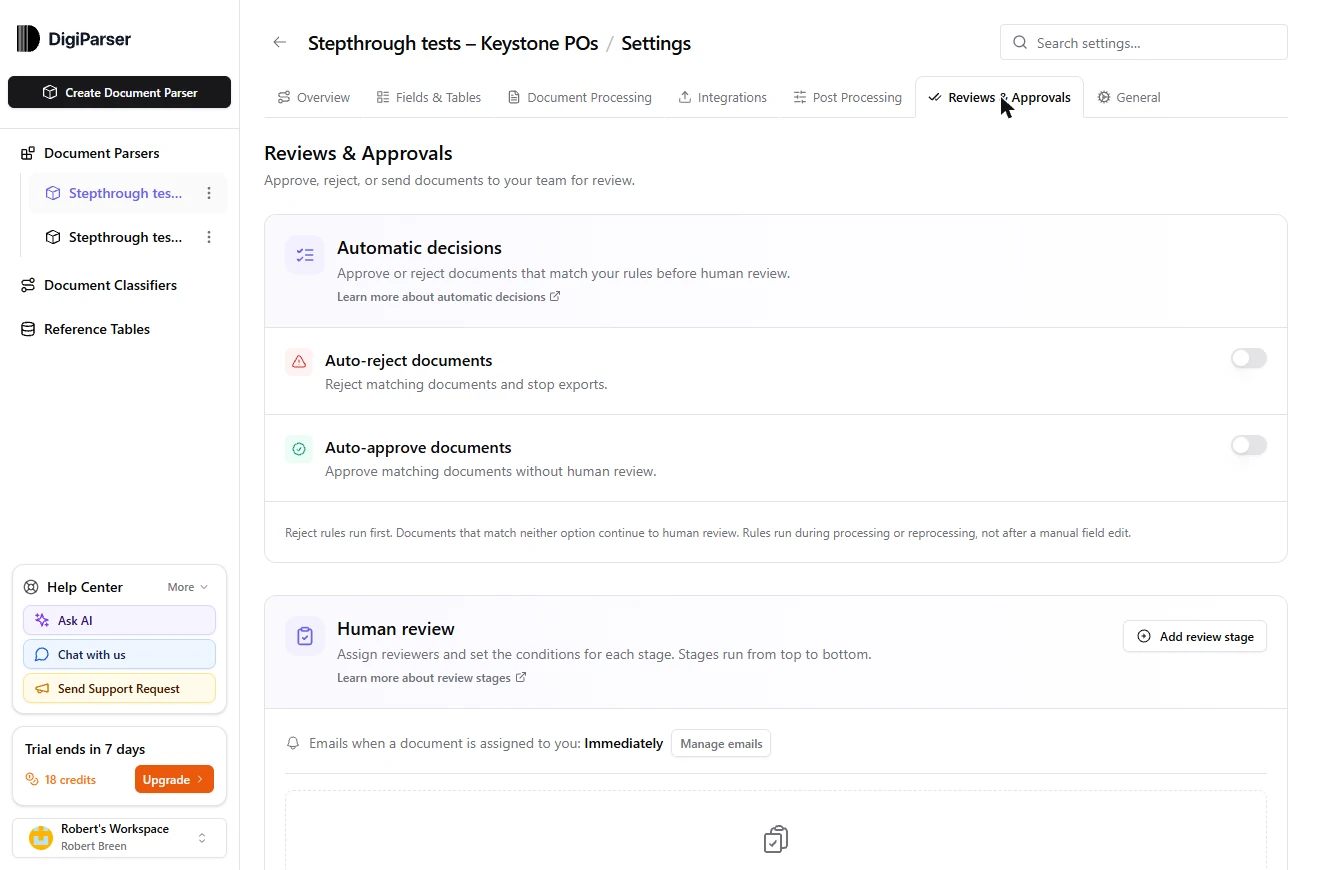
Task: Click the DigiParser logo
Action: tap(74, 39)
